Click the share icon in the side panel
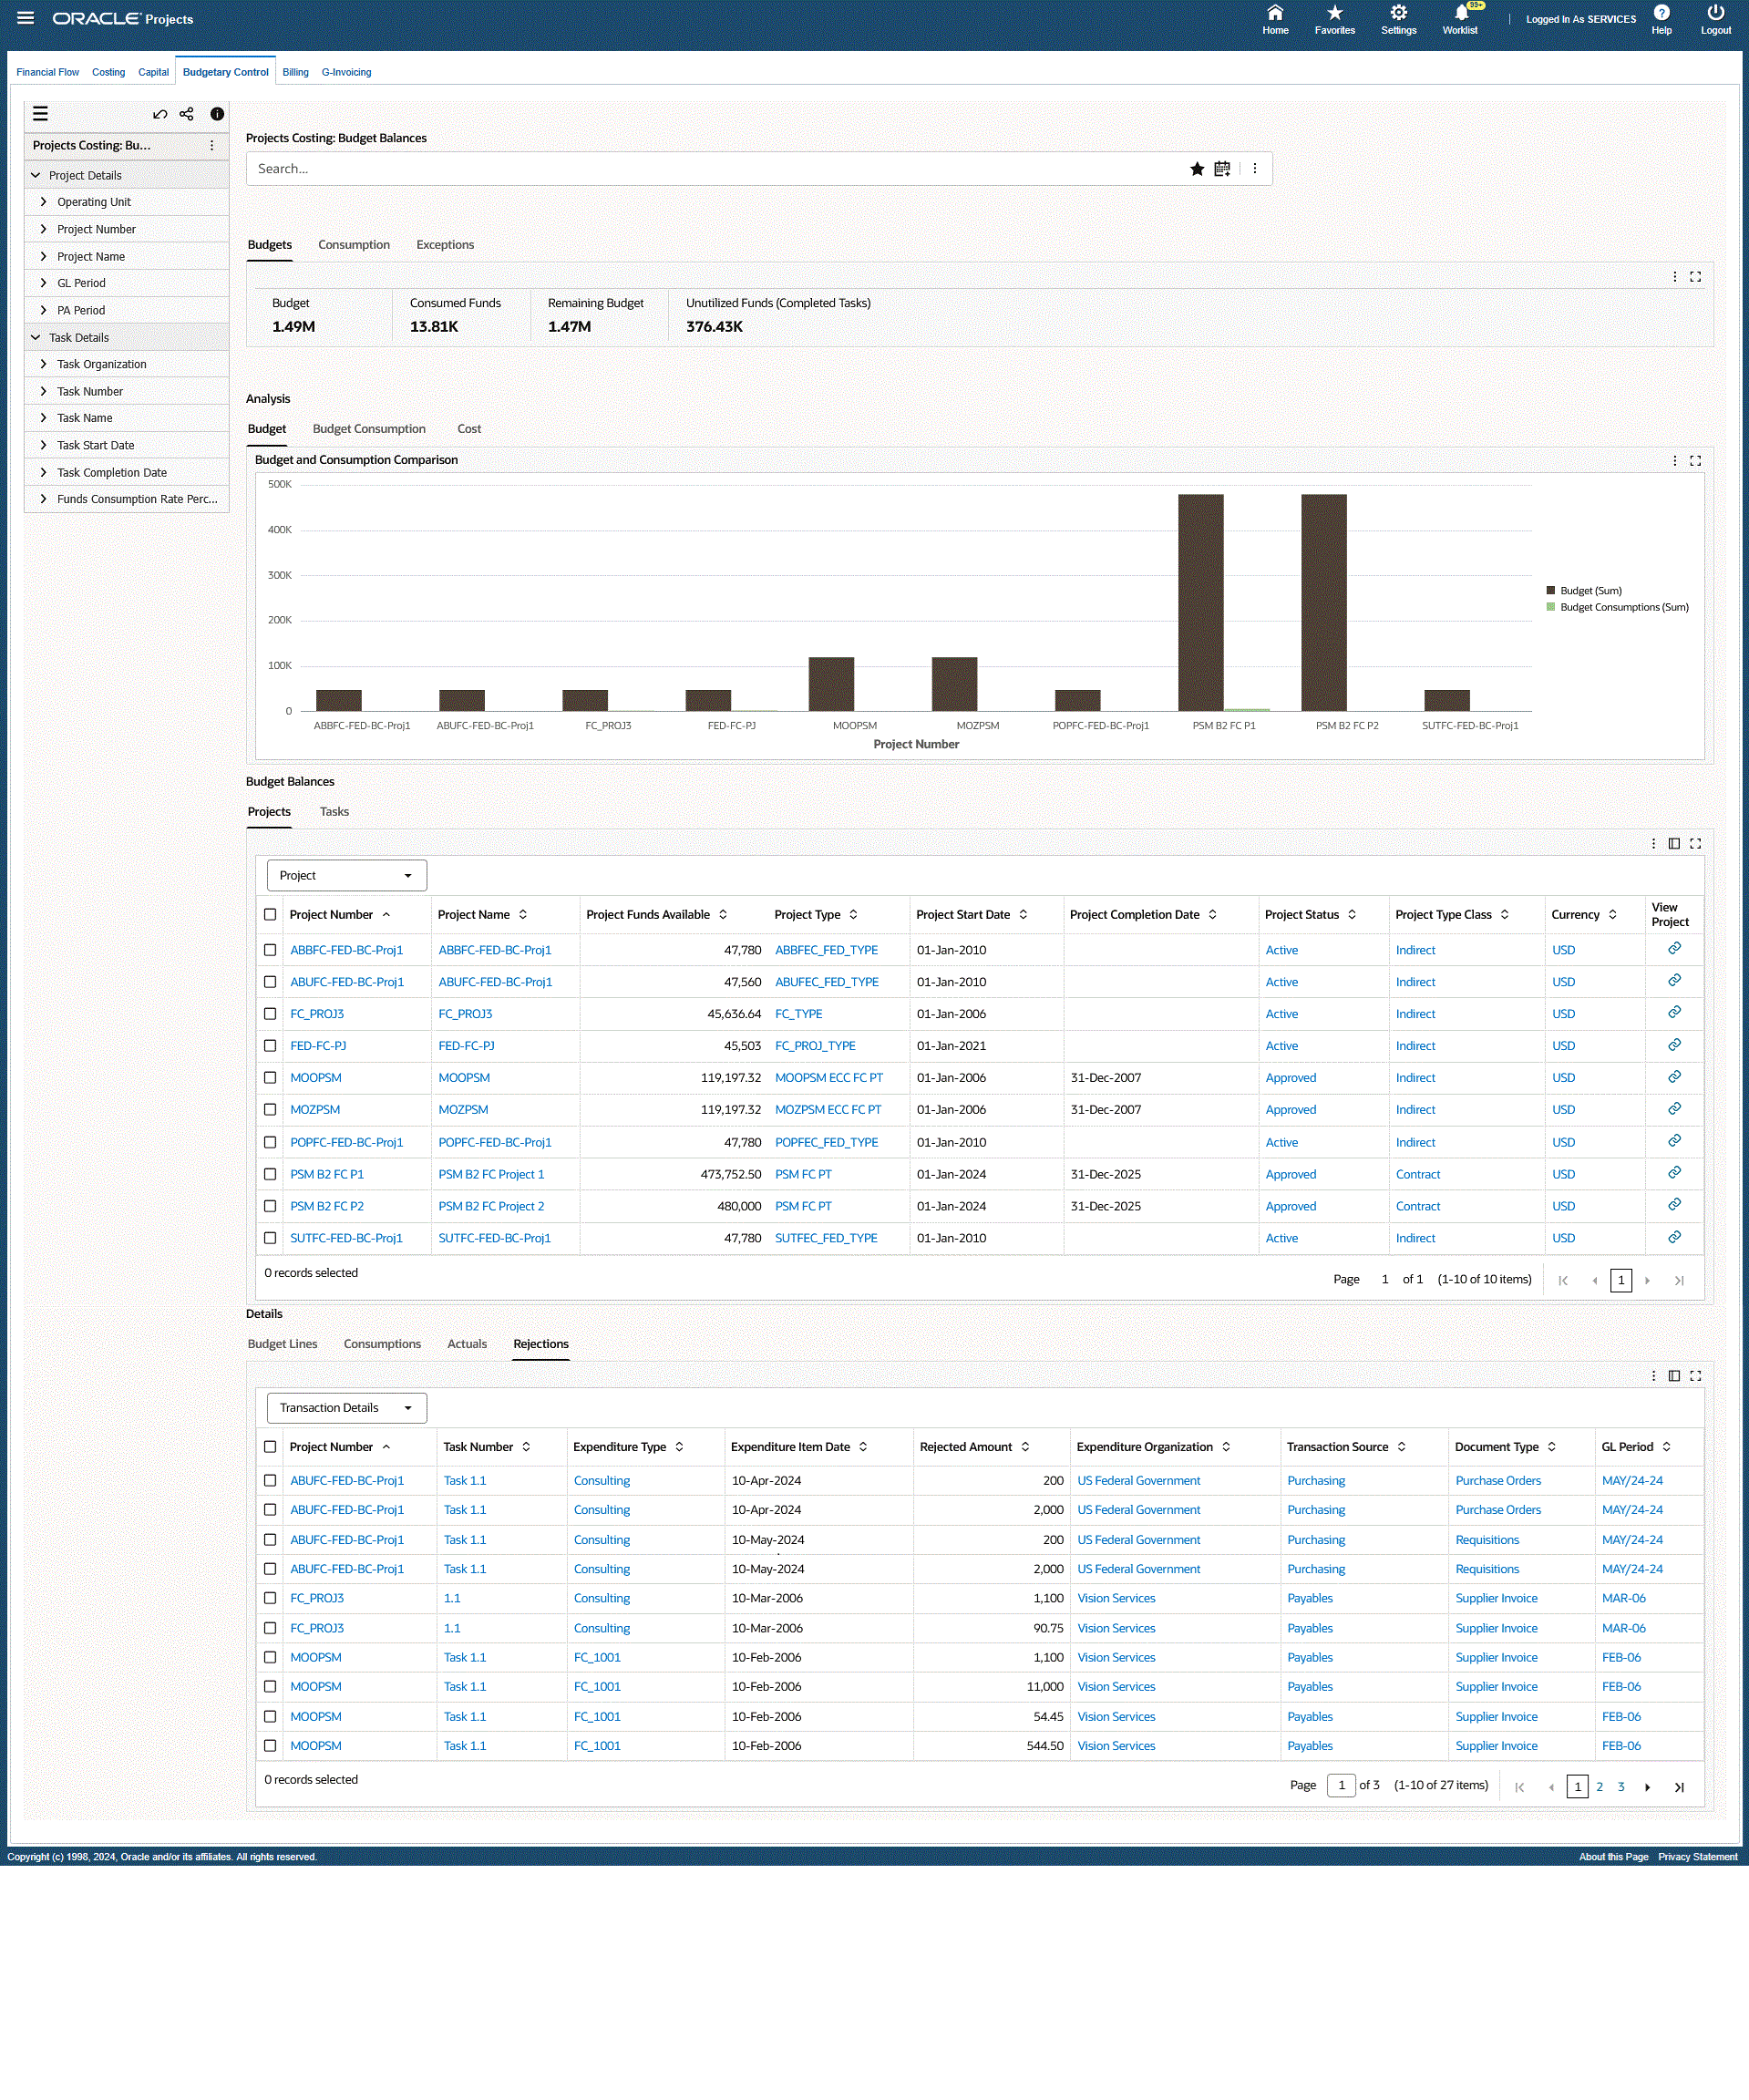Screen dimensions: 1749x2100 pyautogui.click(x=187, y=114)
